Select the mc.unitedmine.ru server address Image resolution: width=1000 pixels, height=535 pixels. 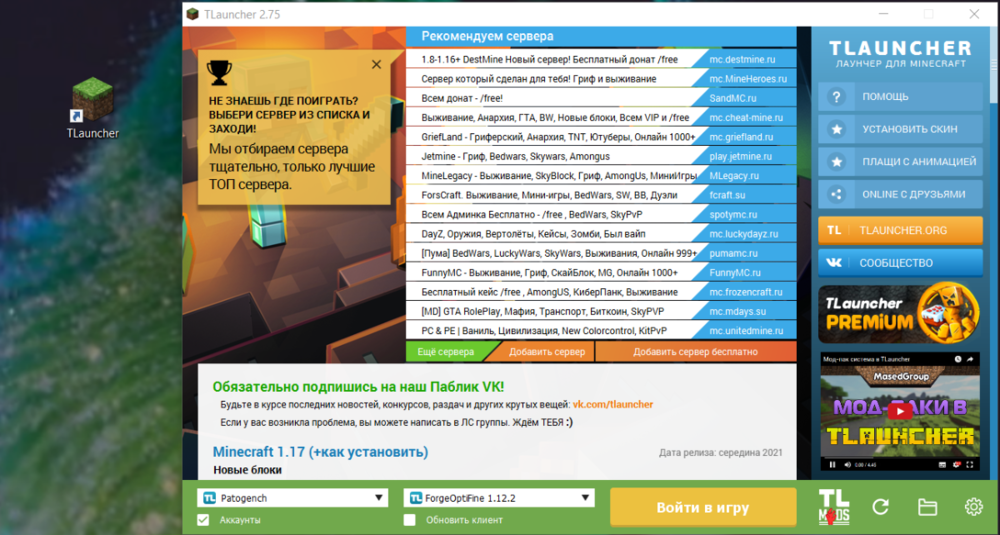click(x=746, y=331)
